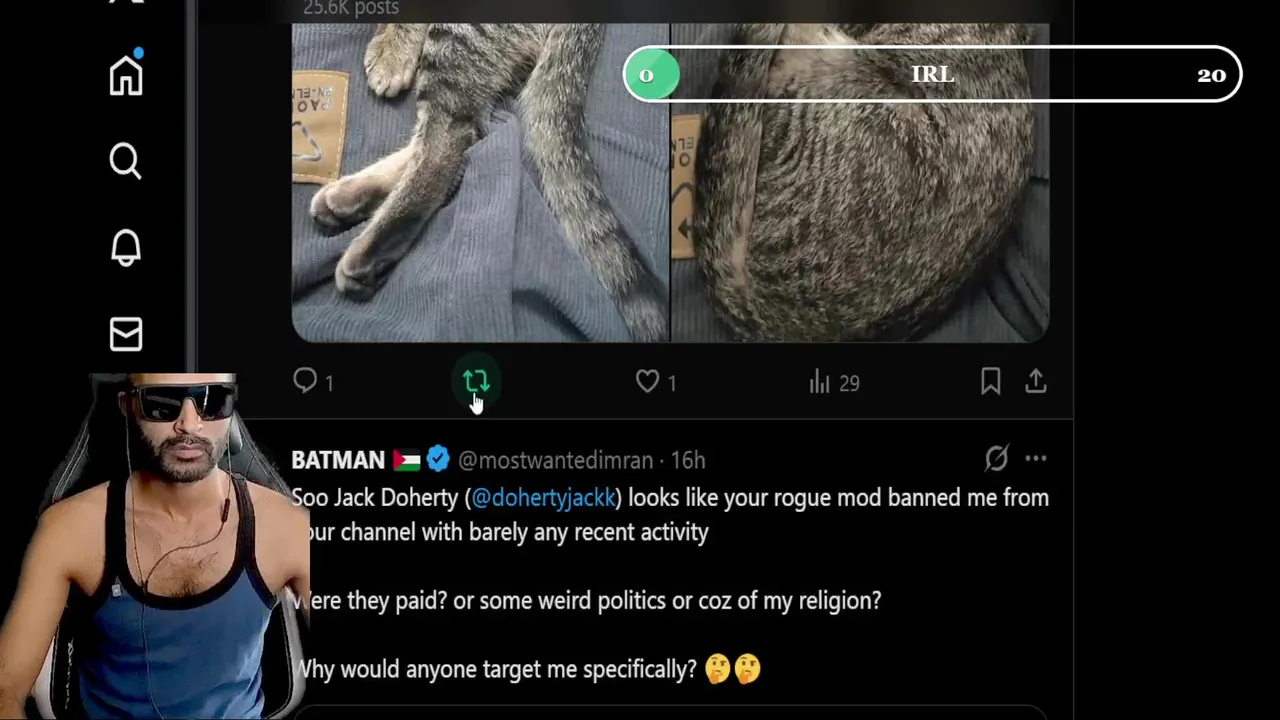Screen dimensions: 1280x720
Task: Click the IRL goal progress bar
Action: pyautogui.click(x=932, y=74)
